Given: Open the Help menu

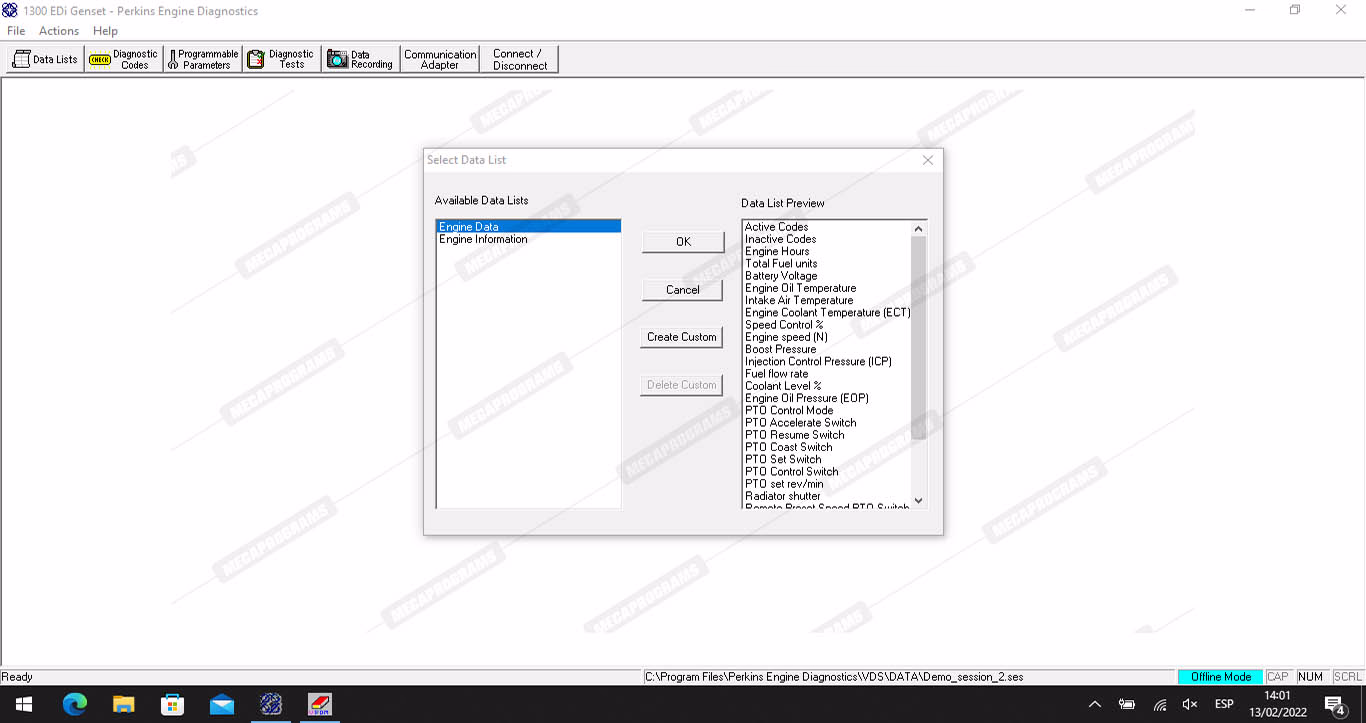Looking at the screenshot, I should pos(105,31).
